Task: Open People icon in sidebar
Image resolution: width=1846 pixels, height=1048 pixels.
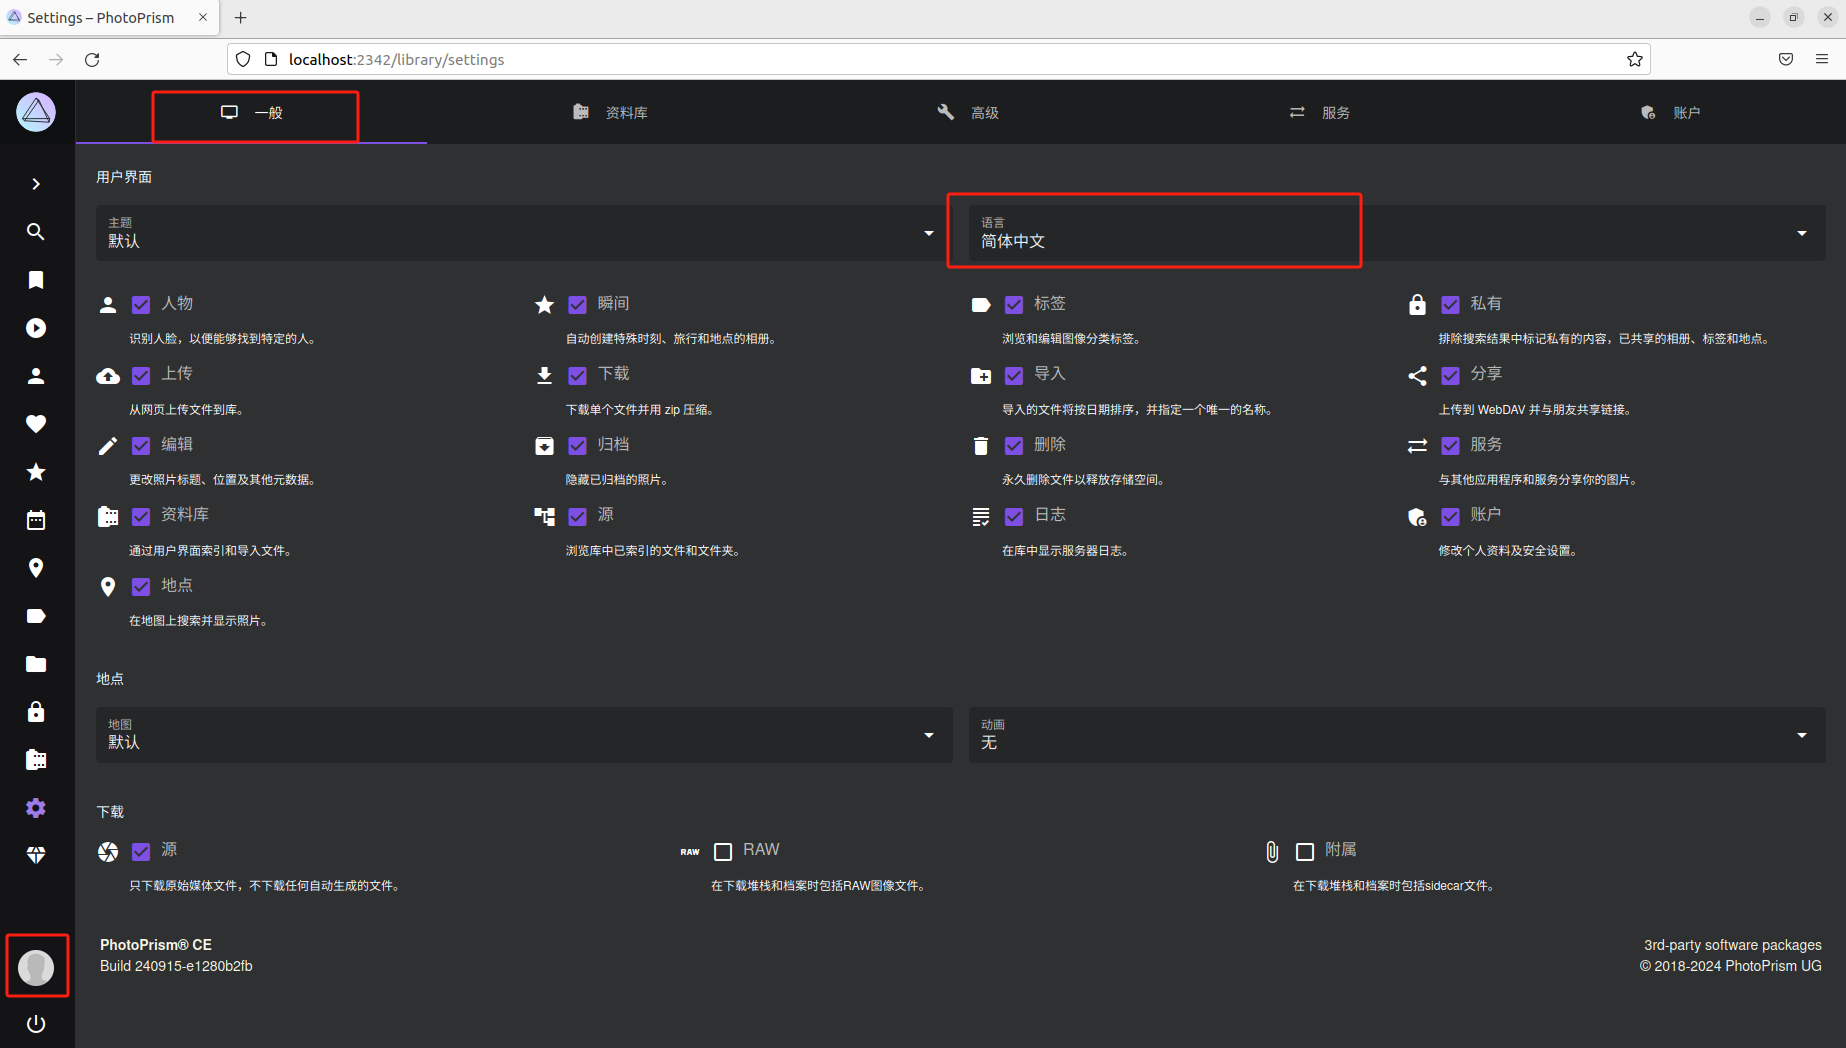Action: tap(36, 376)
